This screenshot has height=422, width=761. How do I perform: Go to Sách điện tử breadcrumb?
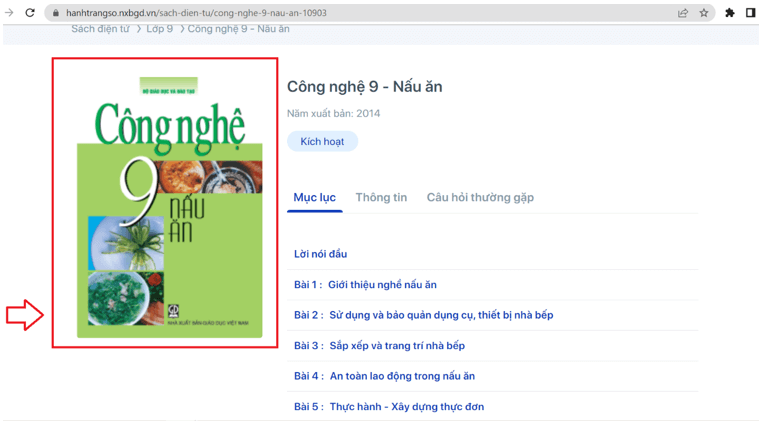point(101,29)
